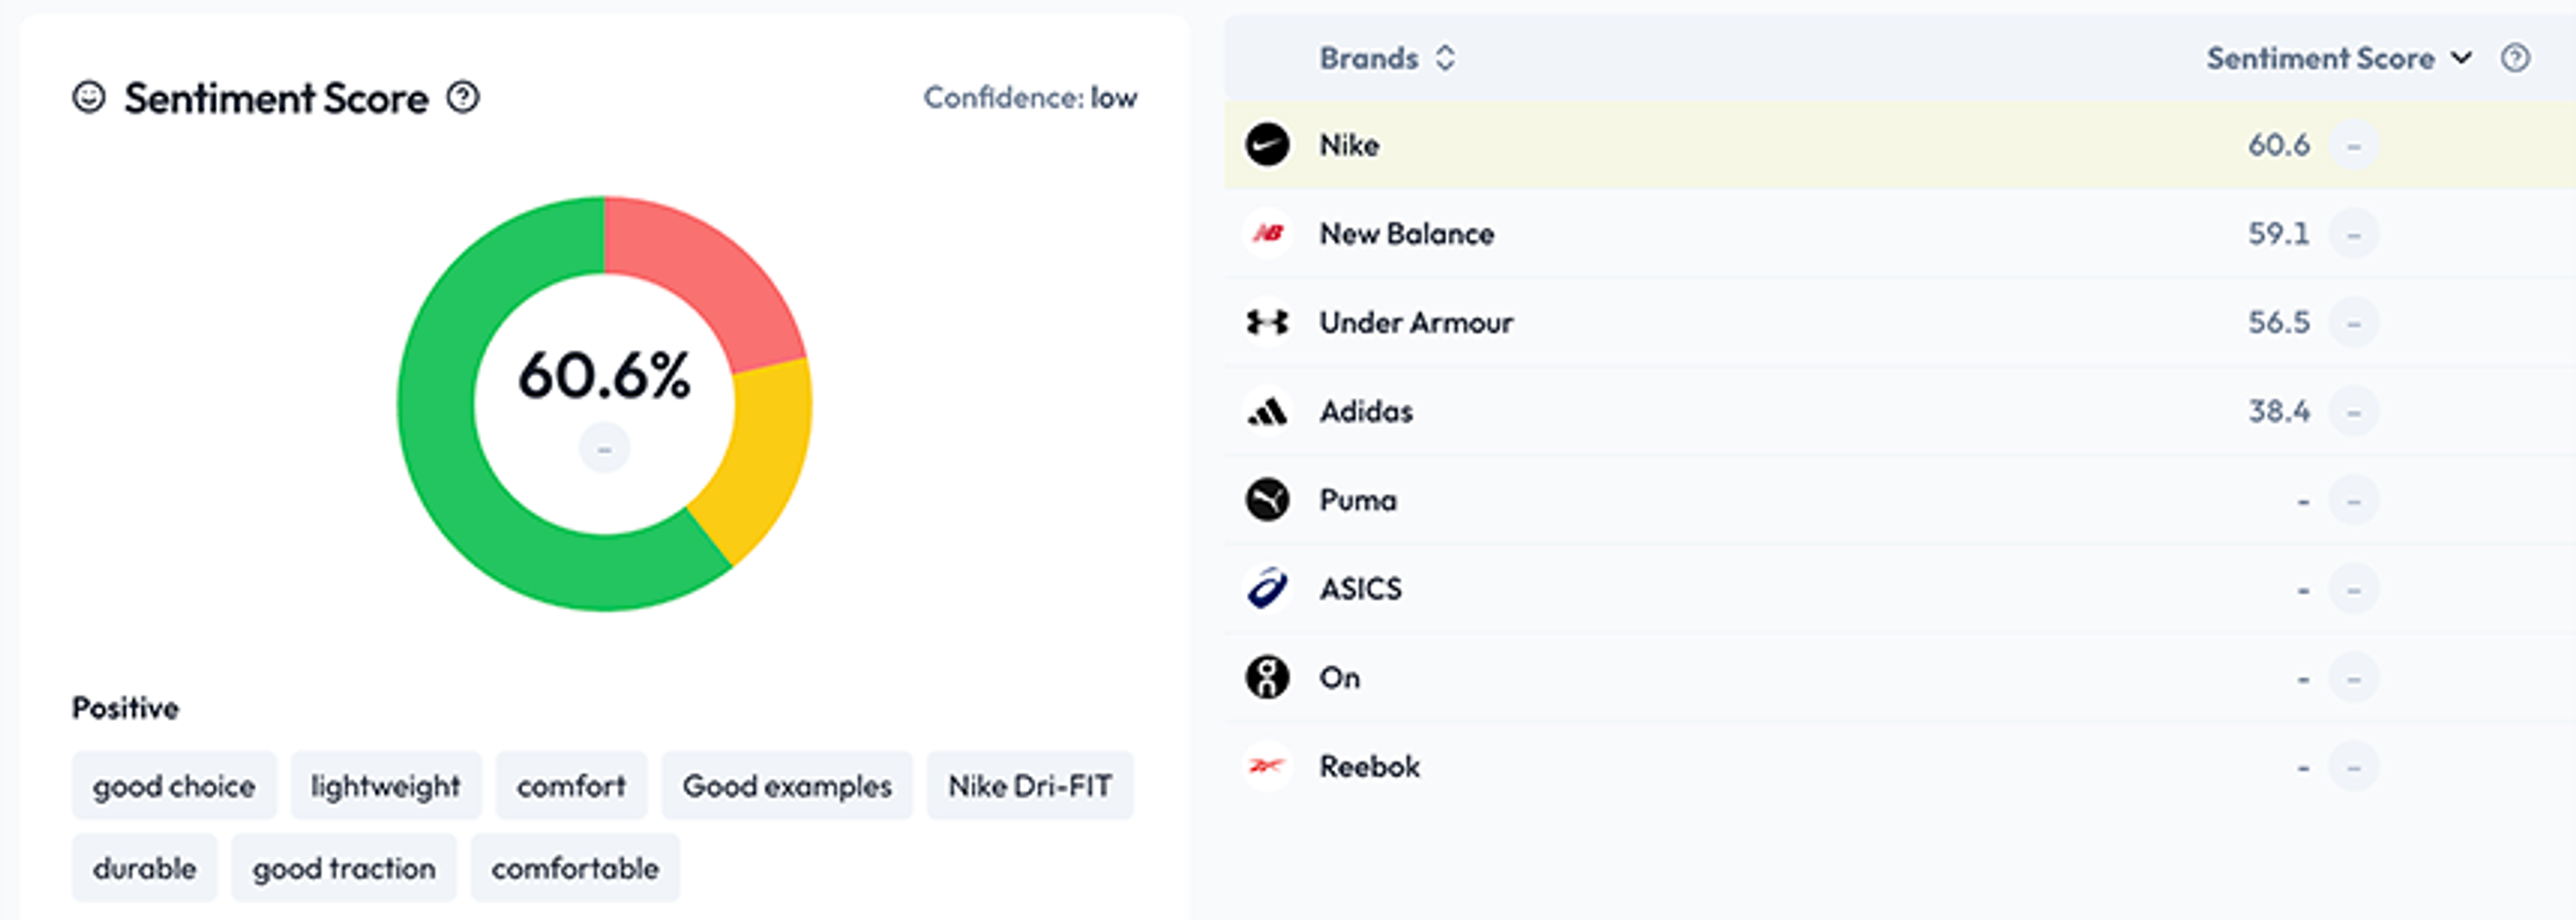2576x920 pixels.
Task: Click the 'good traction' keyword tag
Action: point(344,868)
